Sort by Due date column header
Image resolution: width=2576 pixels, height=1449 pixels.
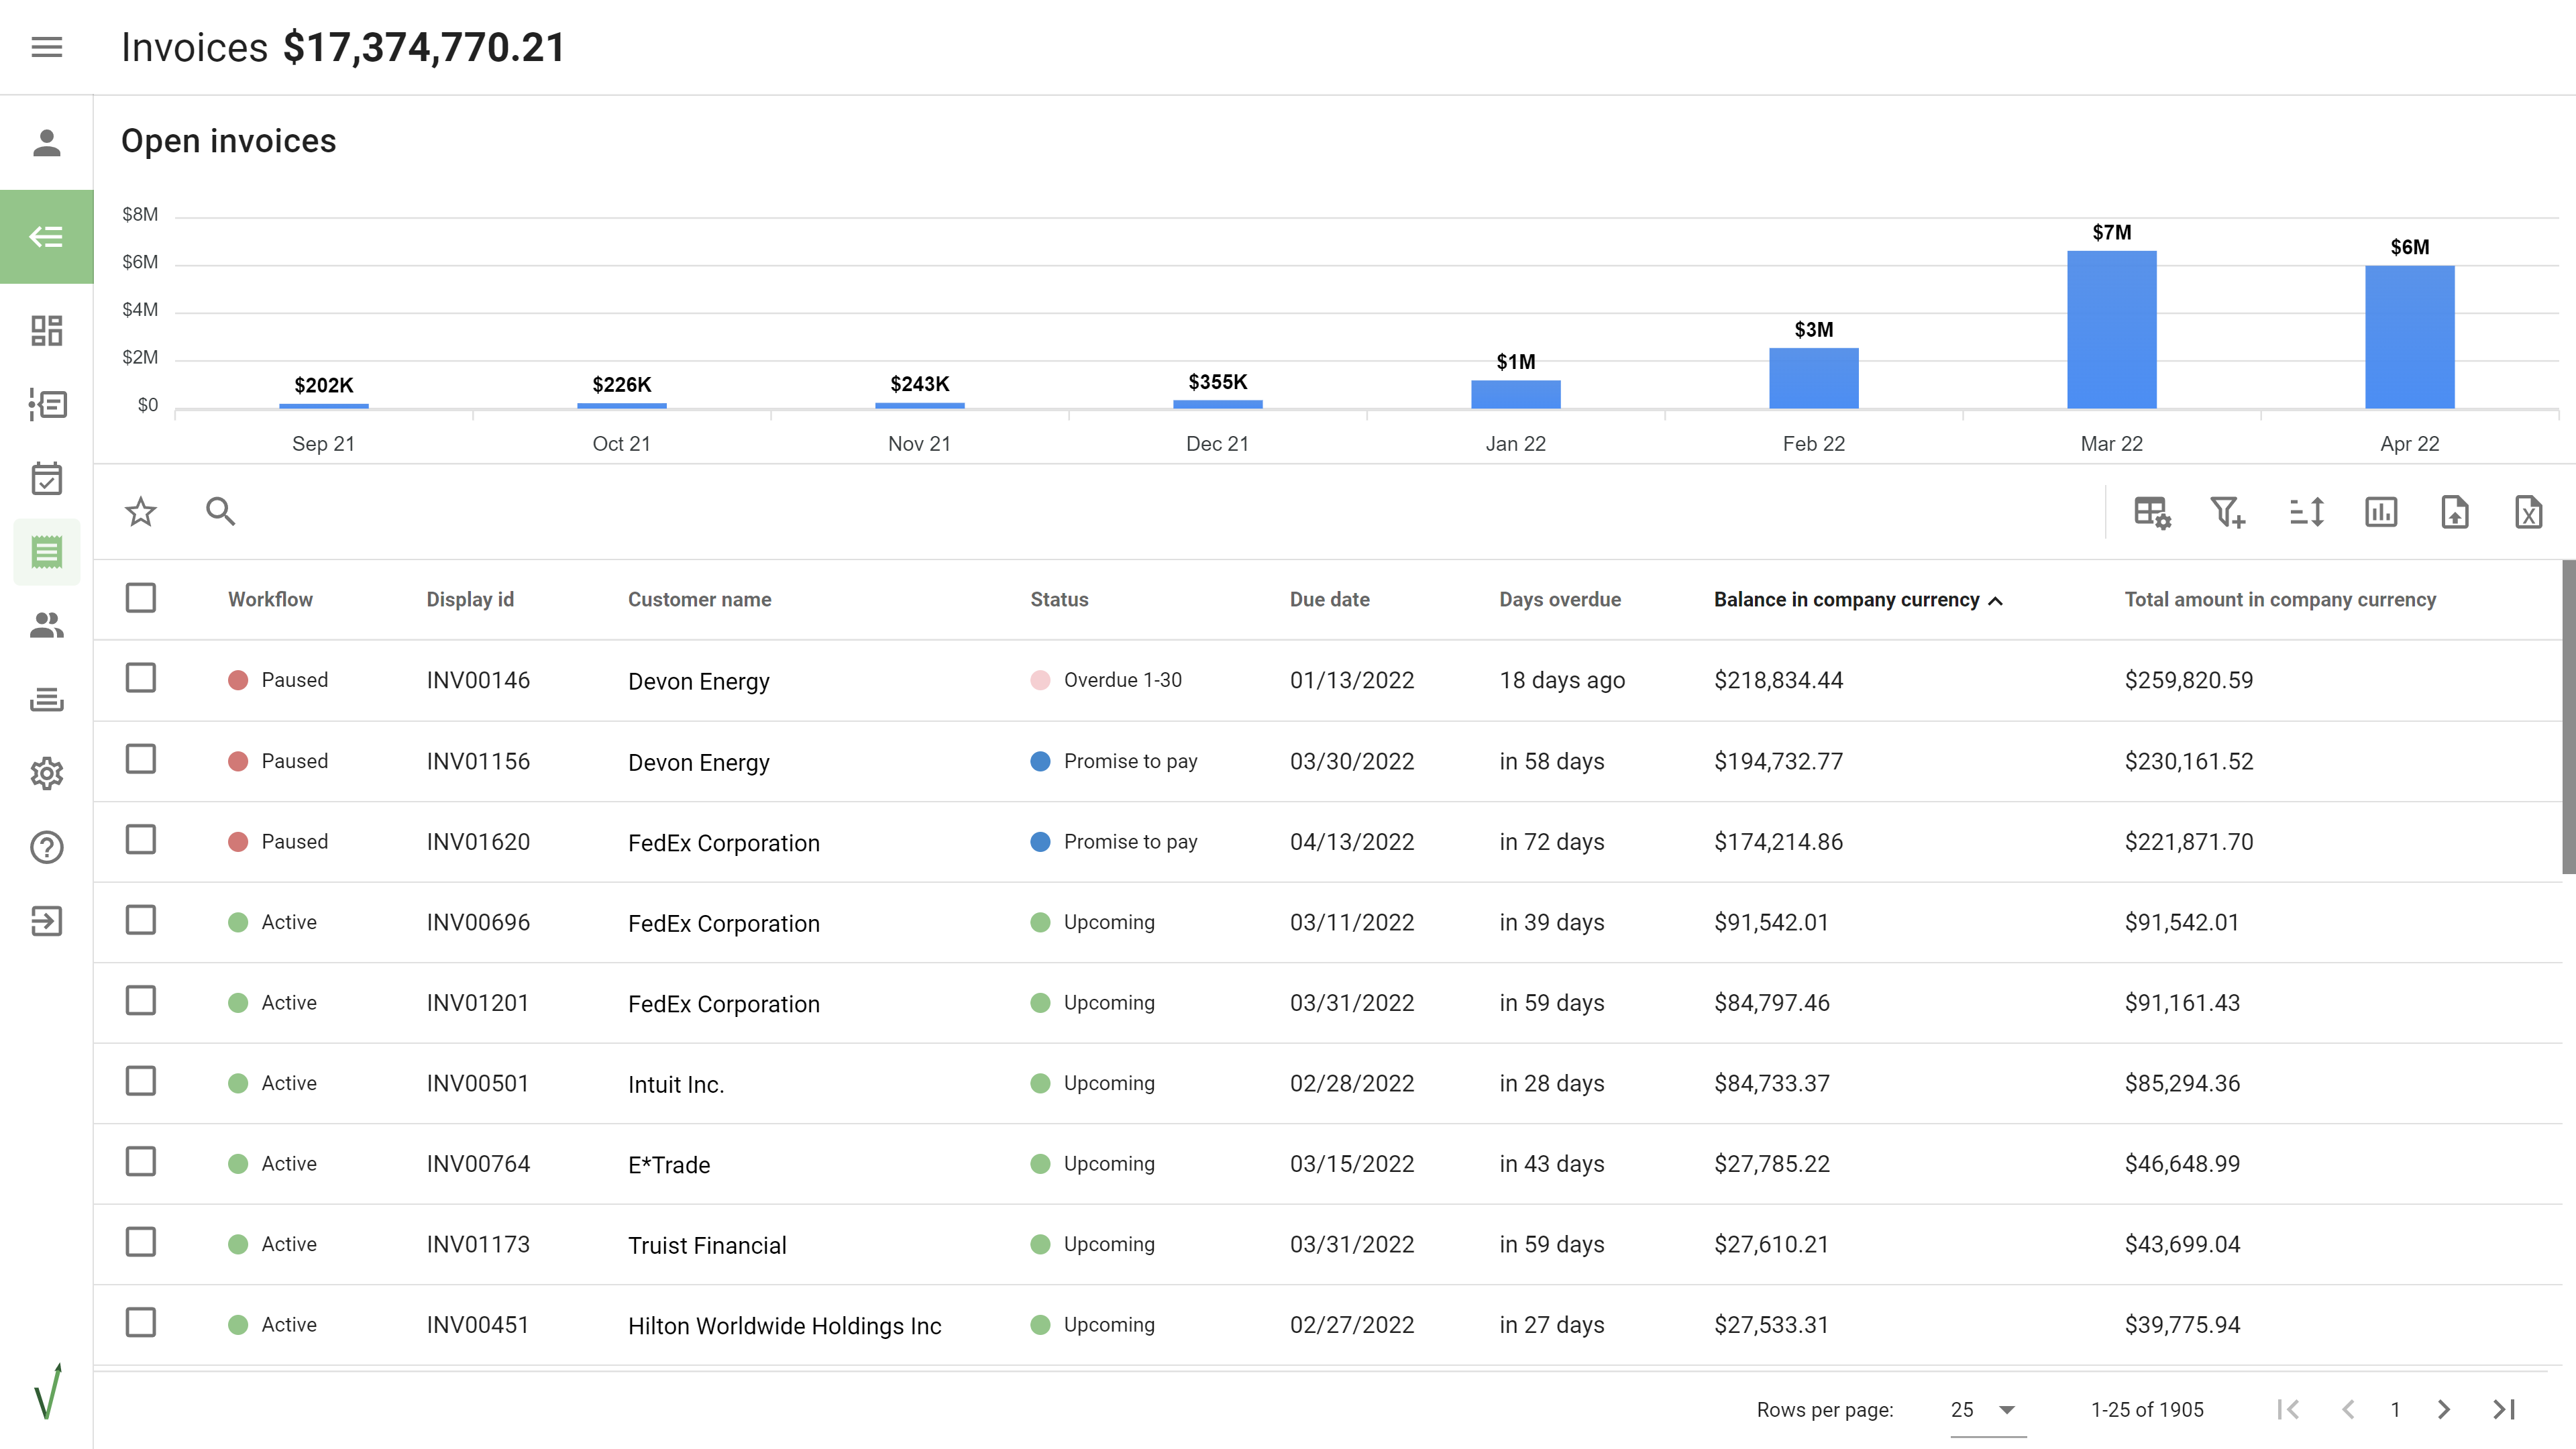point(1329,599)
